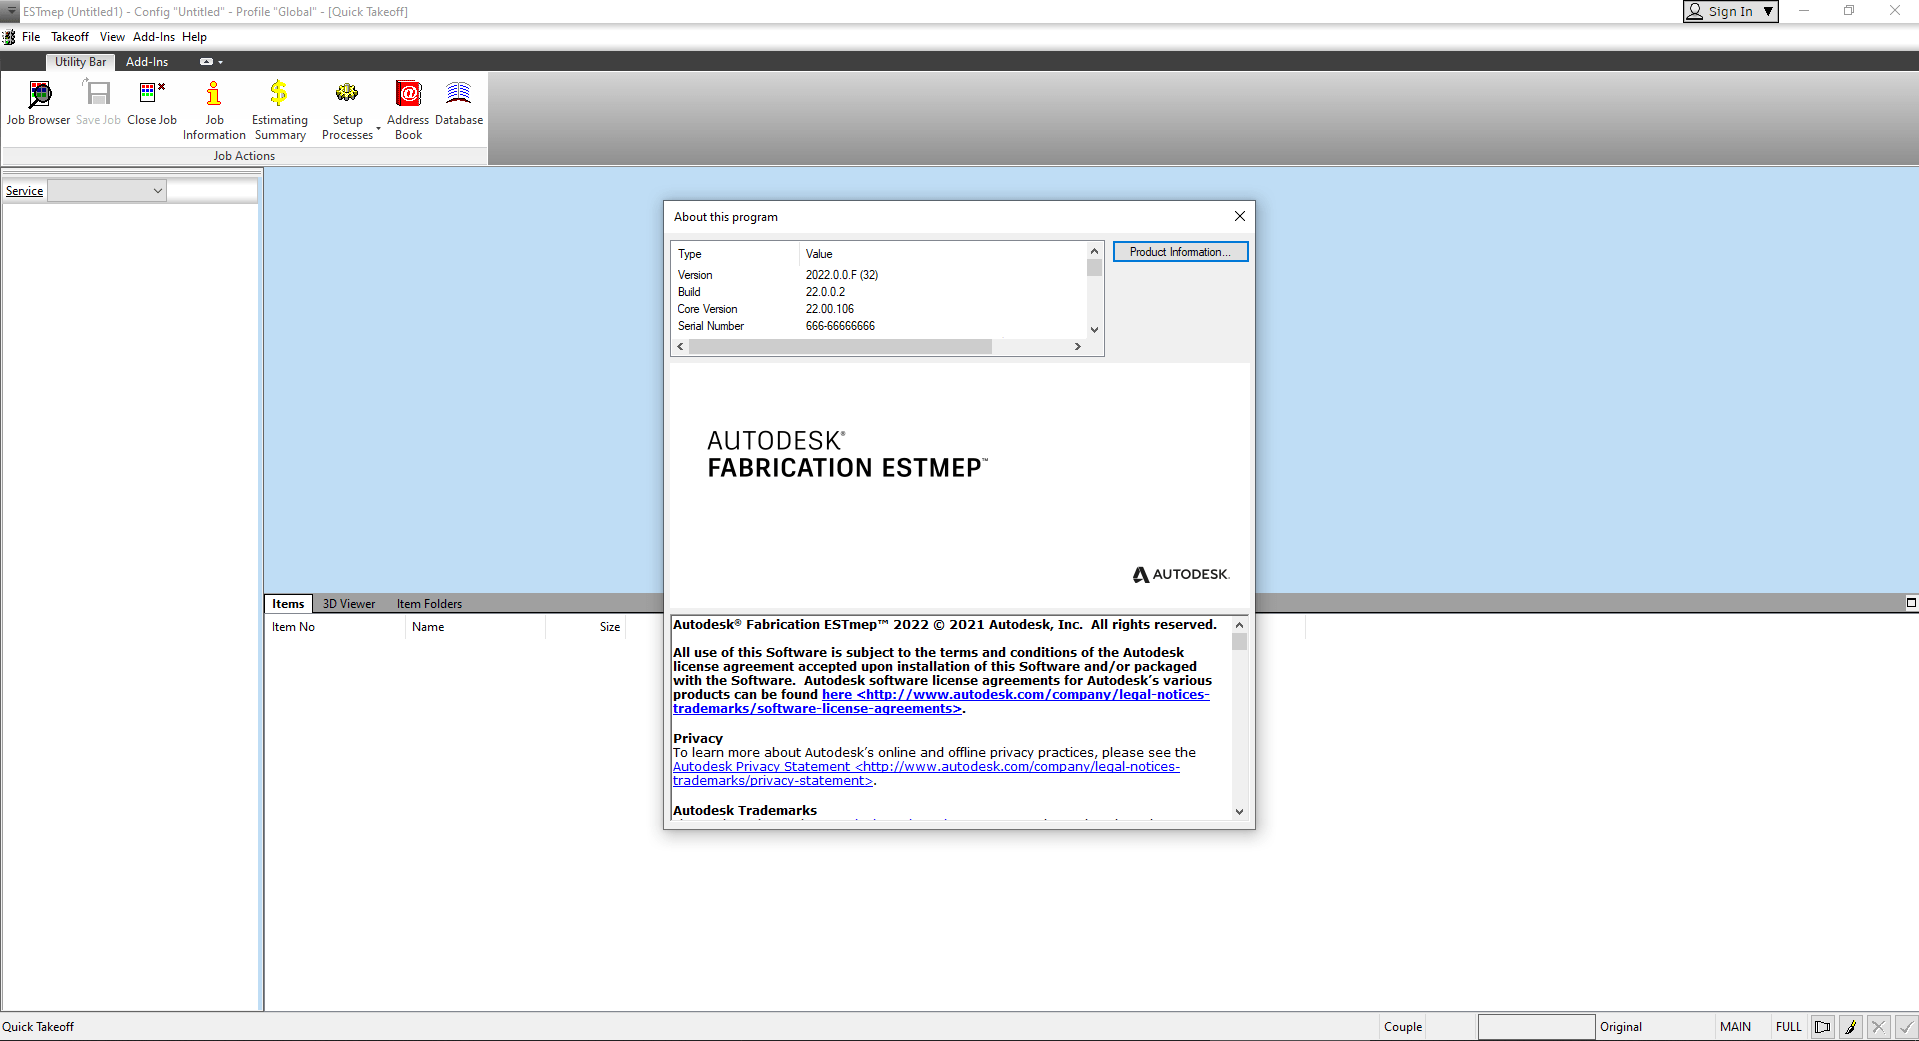The width and height of the screenshot is (1919, 1041).
Task: Open the File menu
Action: [31, 37]
